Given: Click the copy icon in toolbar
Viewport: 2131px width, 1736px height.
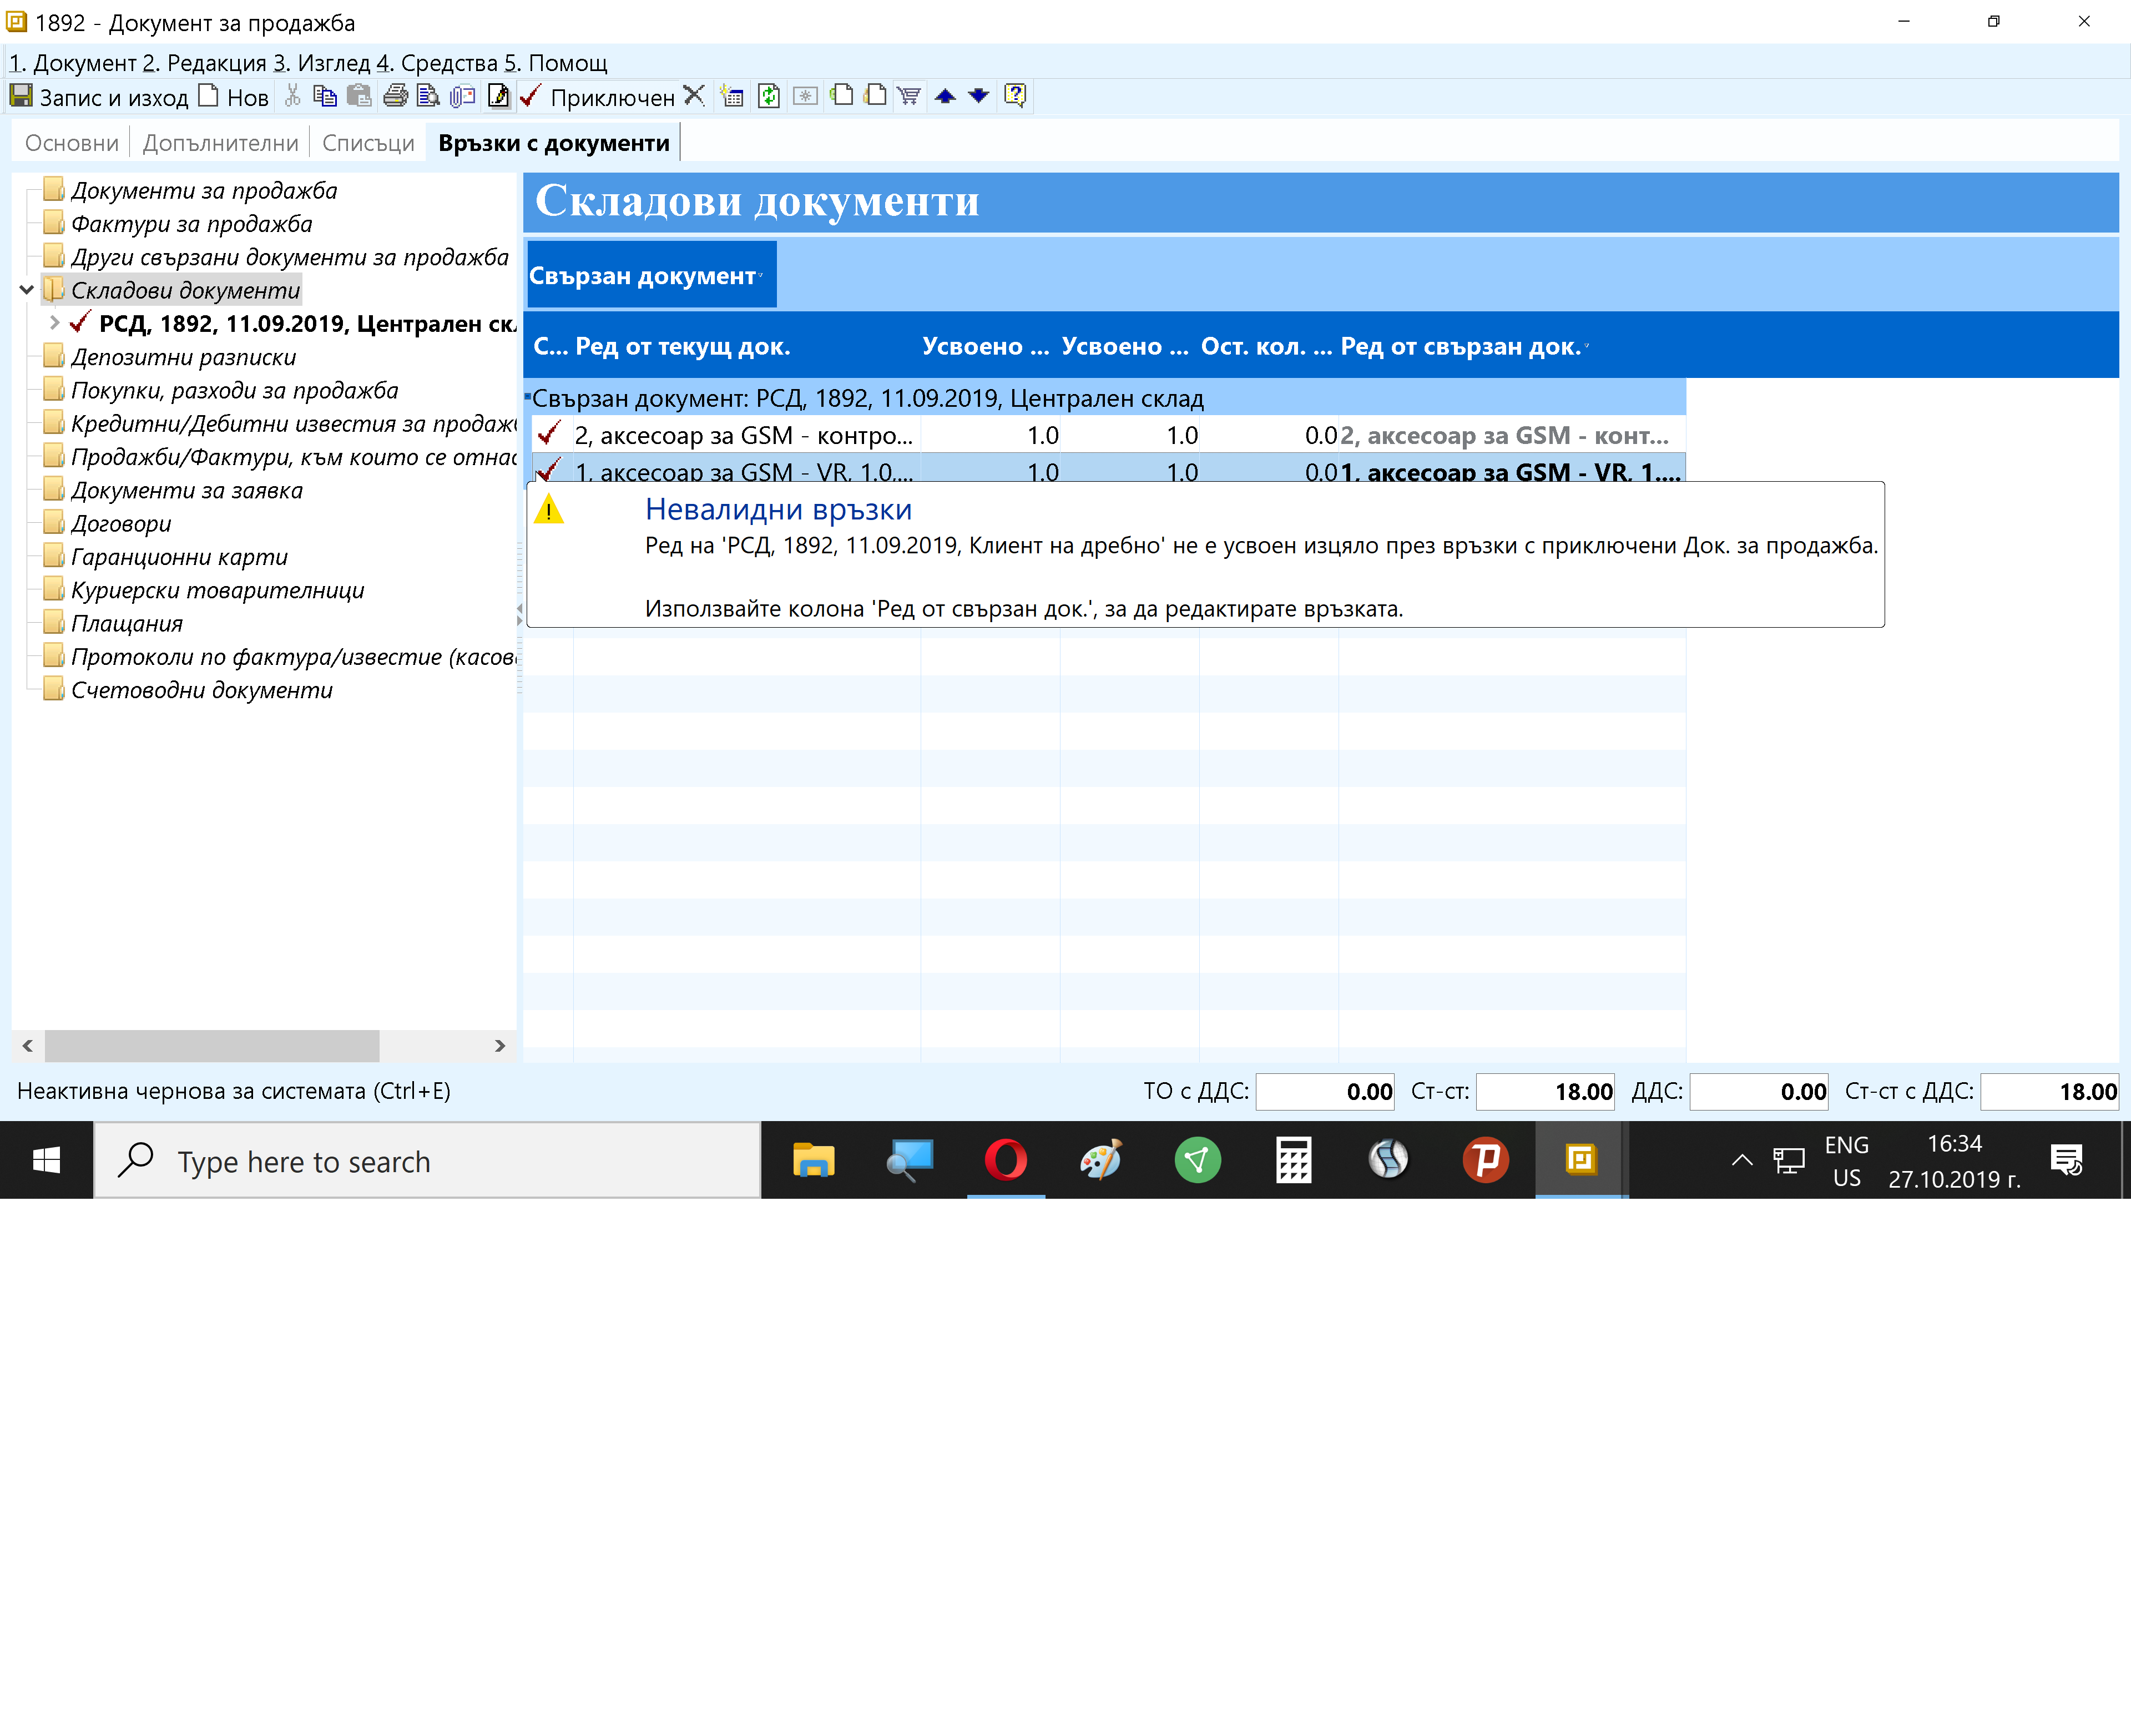Looking at the screenshot, I should [324, 96].
